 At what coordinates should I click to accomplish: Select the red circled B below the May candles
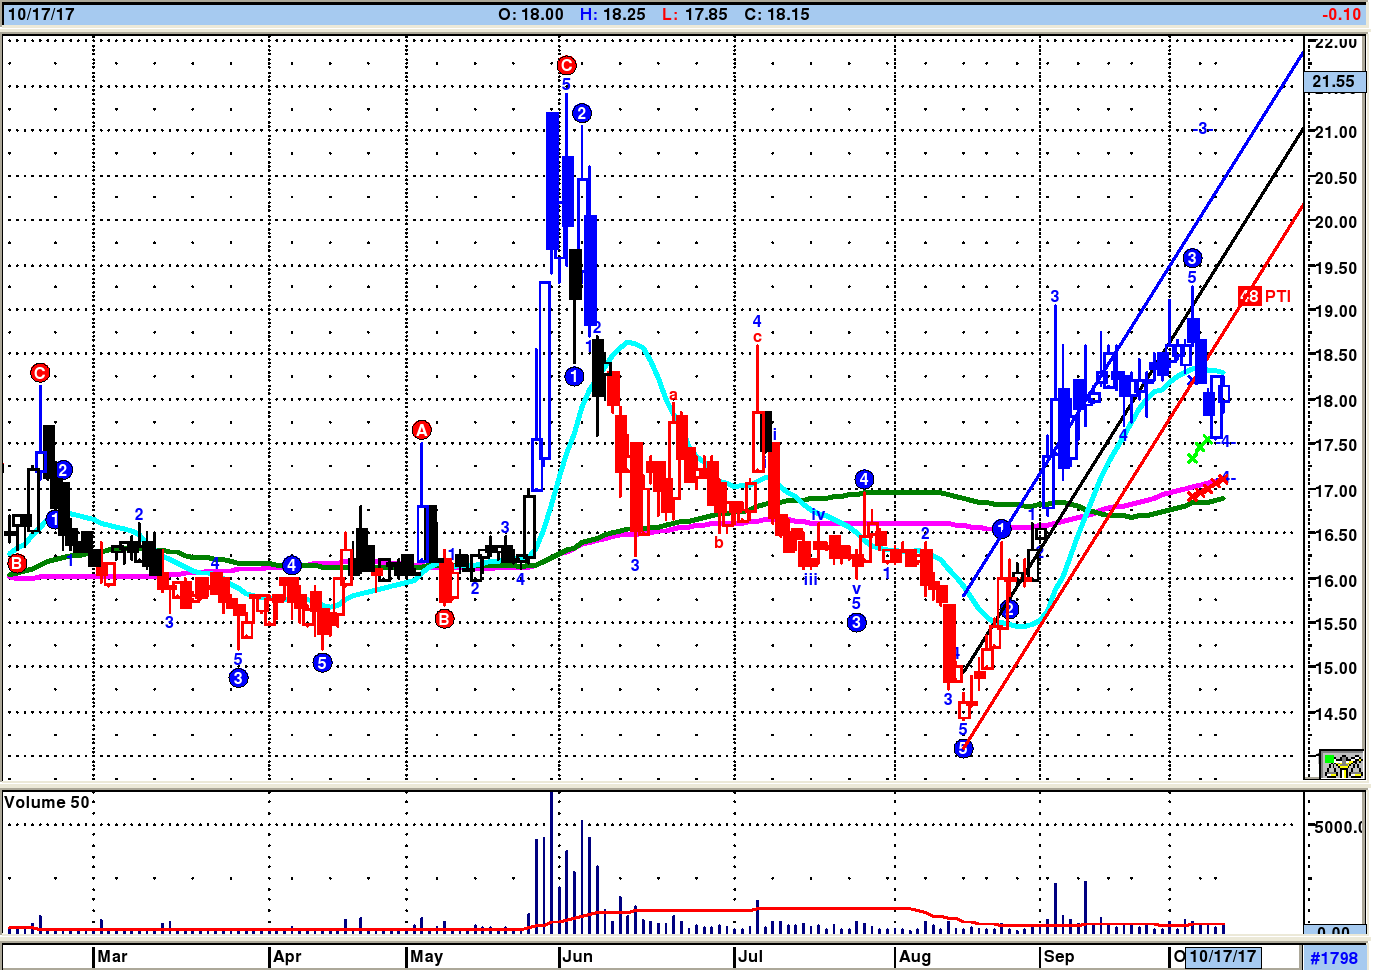point(445,619)
